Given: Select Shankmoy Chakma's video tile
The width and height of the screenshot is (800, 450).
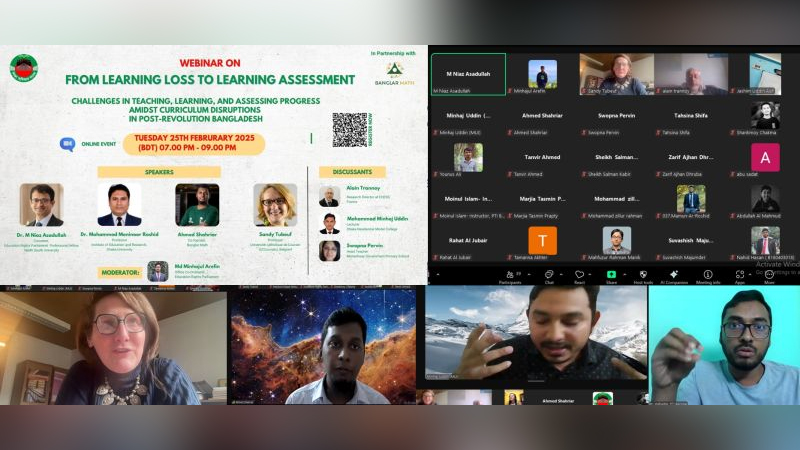Looking at the screenshot, I should tap(764, 116).
